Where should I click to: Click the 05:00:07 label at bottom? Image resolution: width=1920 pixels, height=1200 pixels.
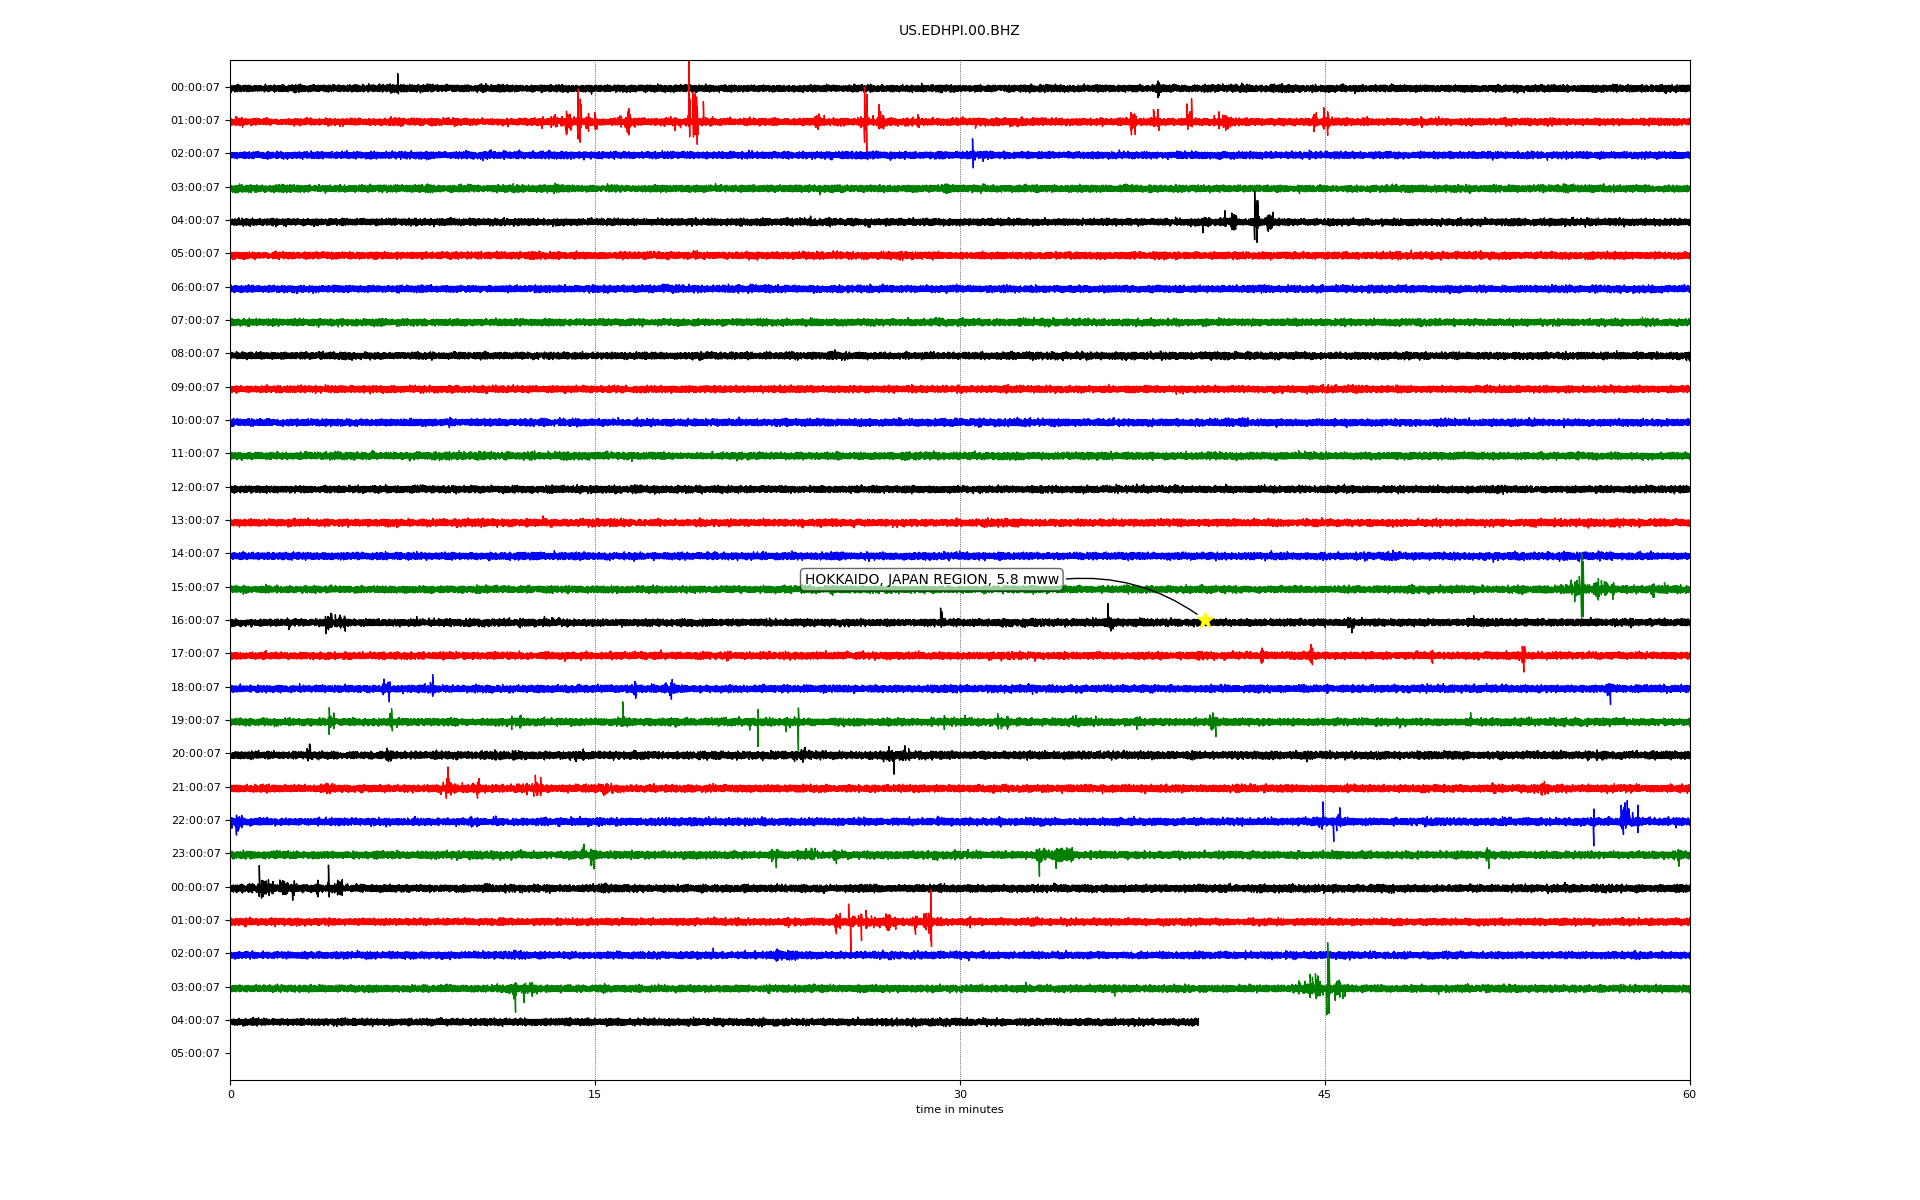click(x=195, y=1054)
